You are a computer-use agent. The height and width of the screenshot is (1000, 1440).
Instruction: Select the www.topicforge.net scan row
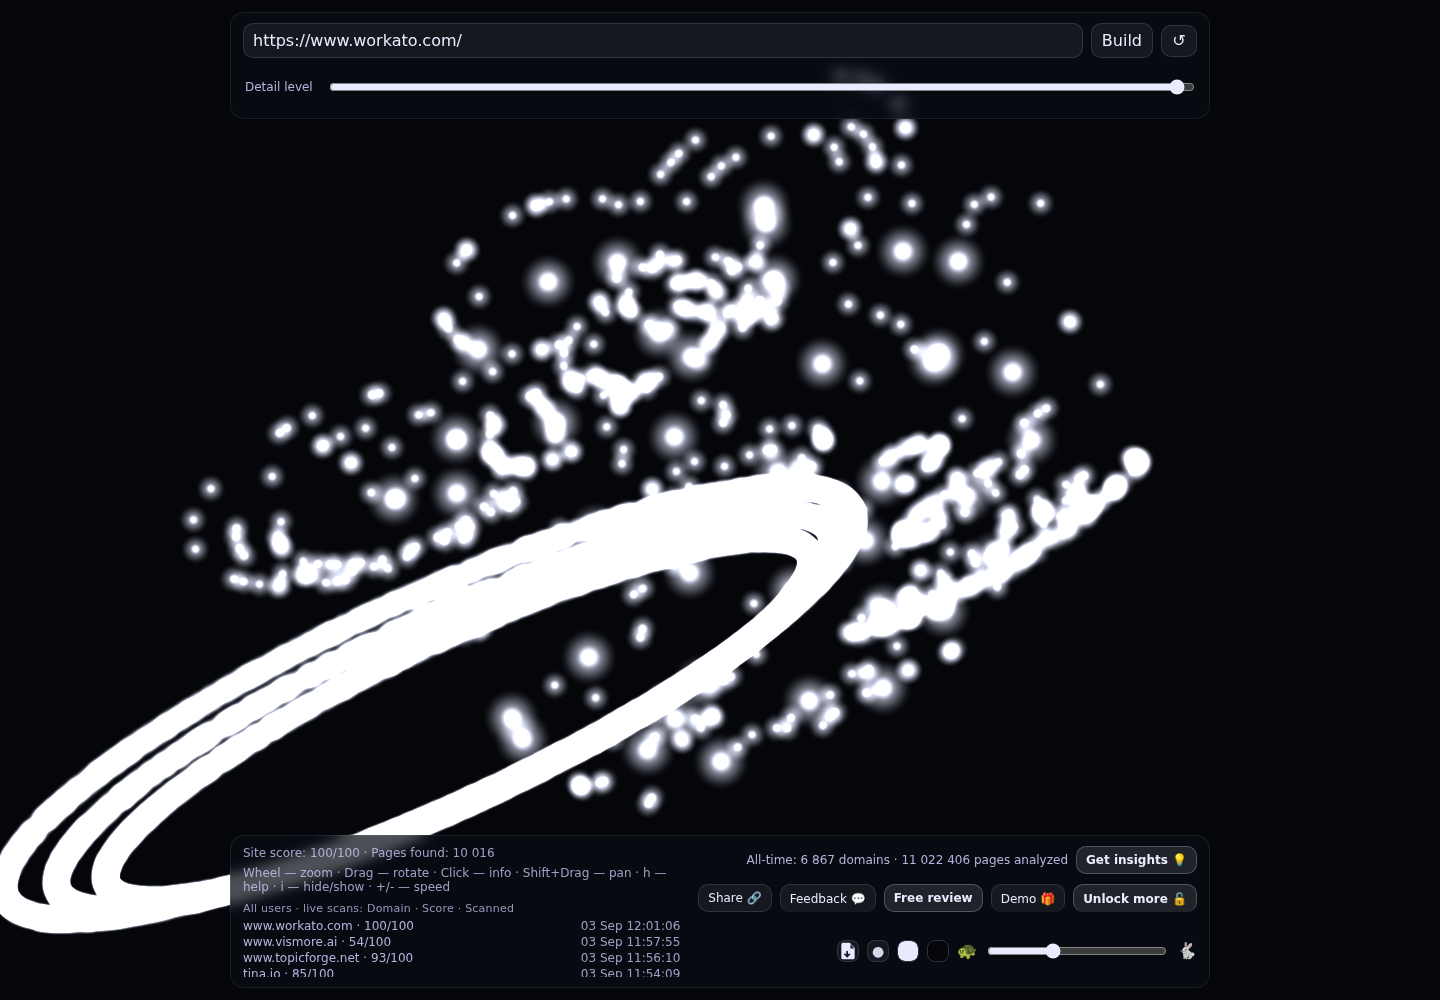click(461, 958)
